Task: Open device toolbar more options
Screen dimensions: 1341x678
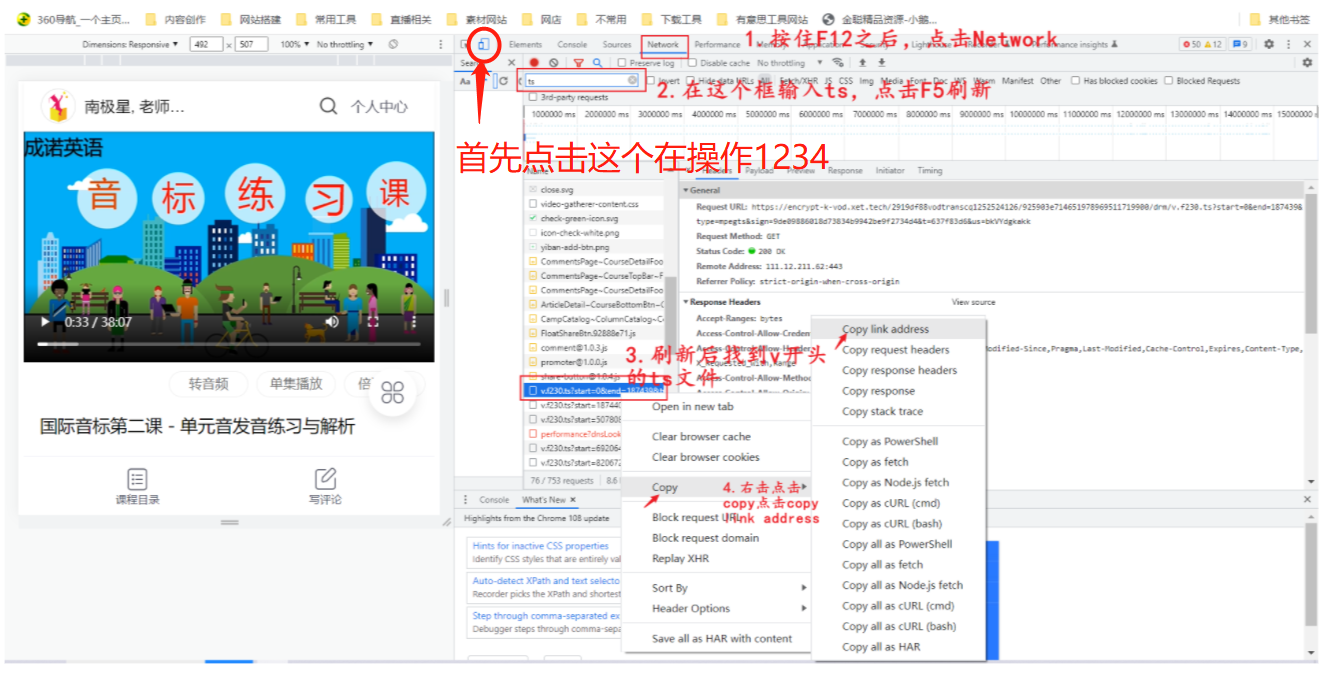Action: 441,44
